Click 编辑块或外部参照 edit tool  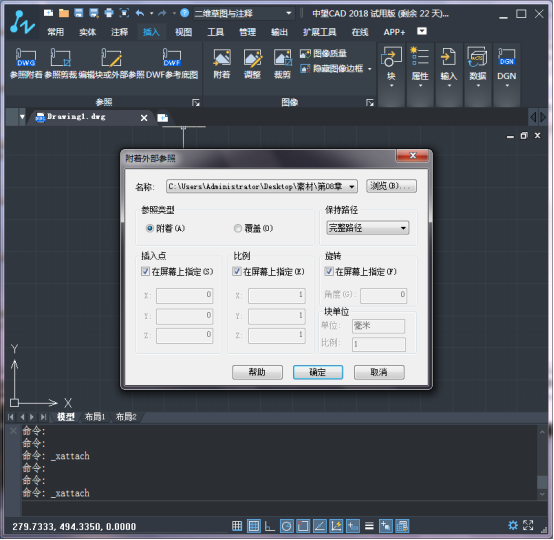point(111,64)
